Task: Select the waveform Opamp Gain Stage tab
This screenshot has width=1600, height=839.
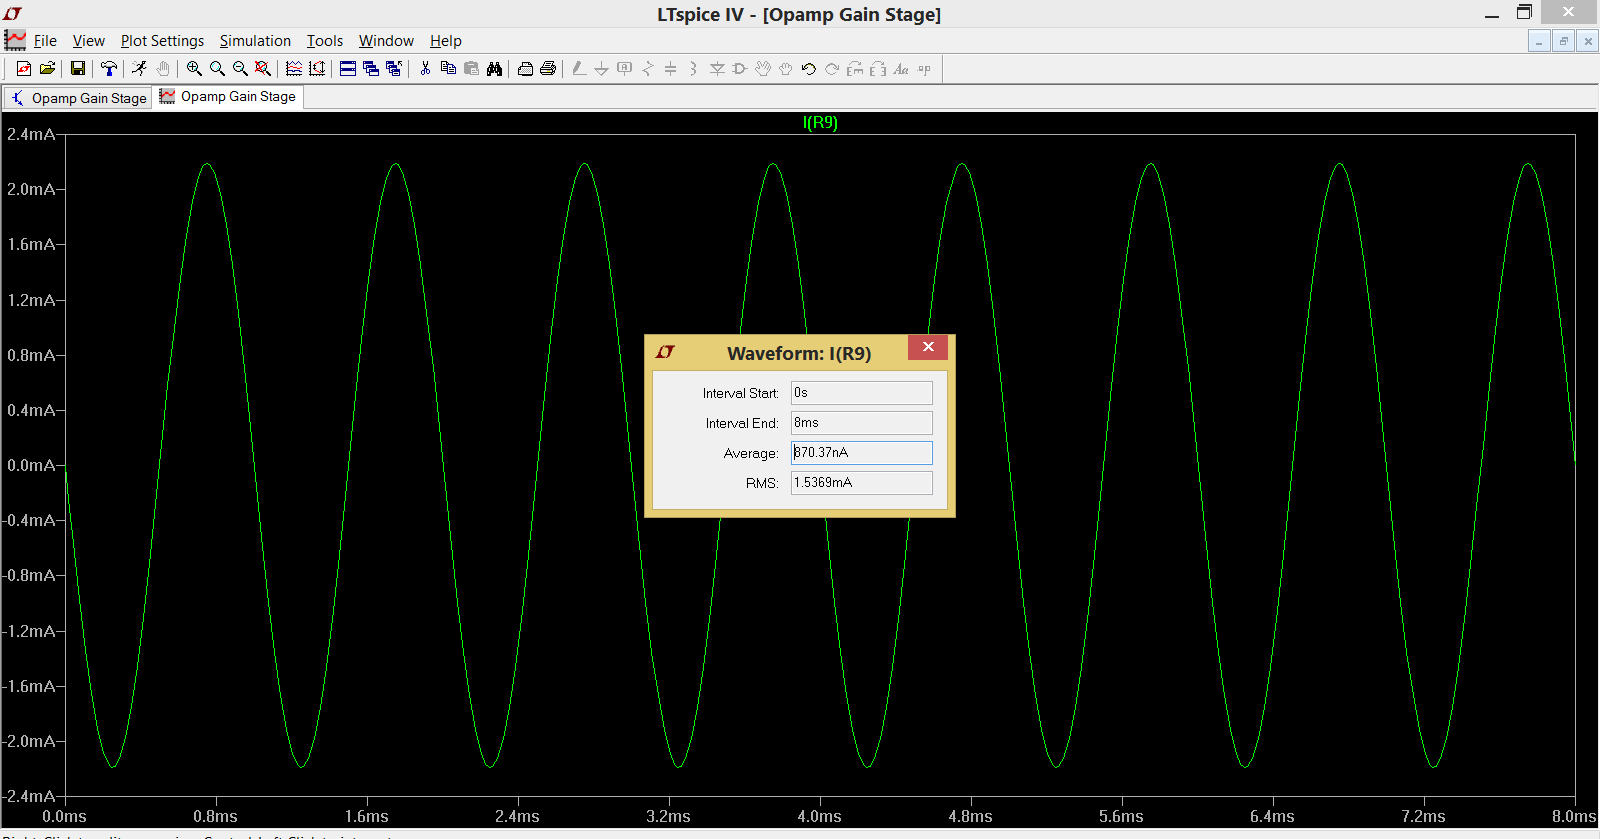Action: tap(228, 97)
